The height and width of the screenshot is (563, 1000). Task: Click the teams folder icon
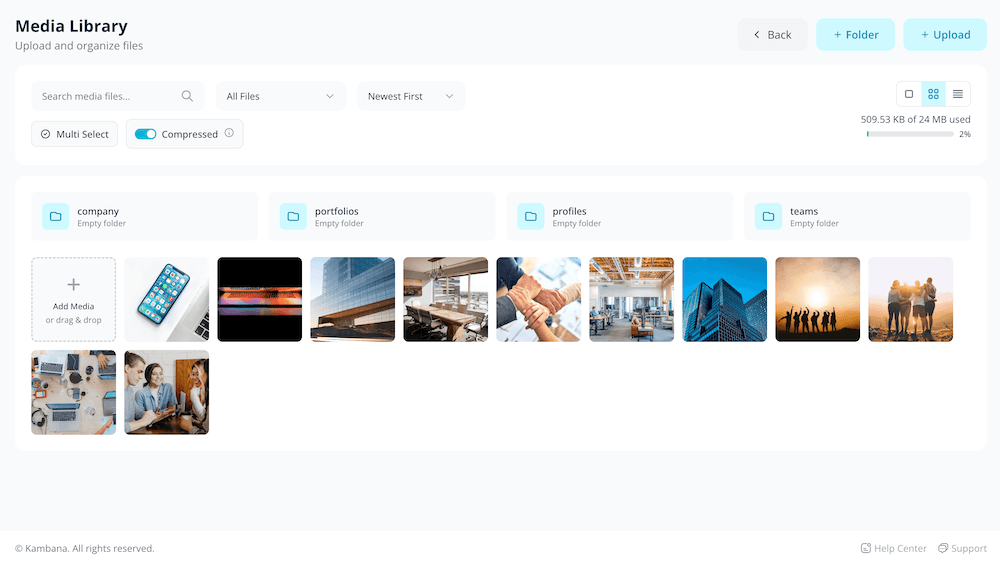768,216
